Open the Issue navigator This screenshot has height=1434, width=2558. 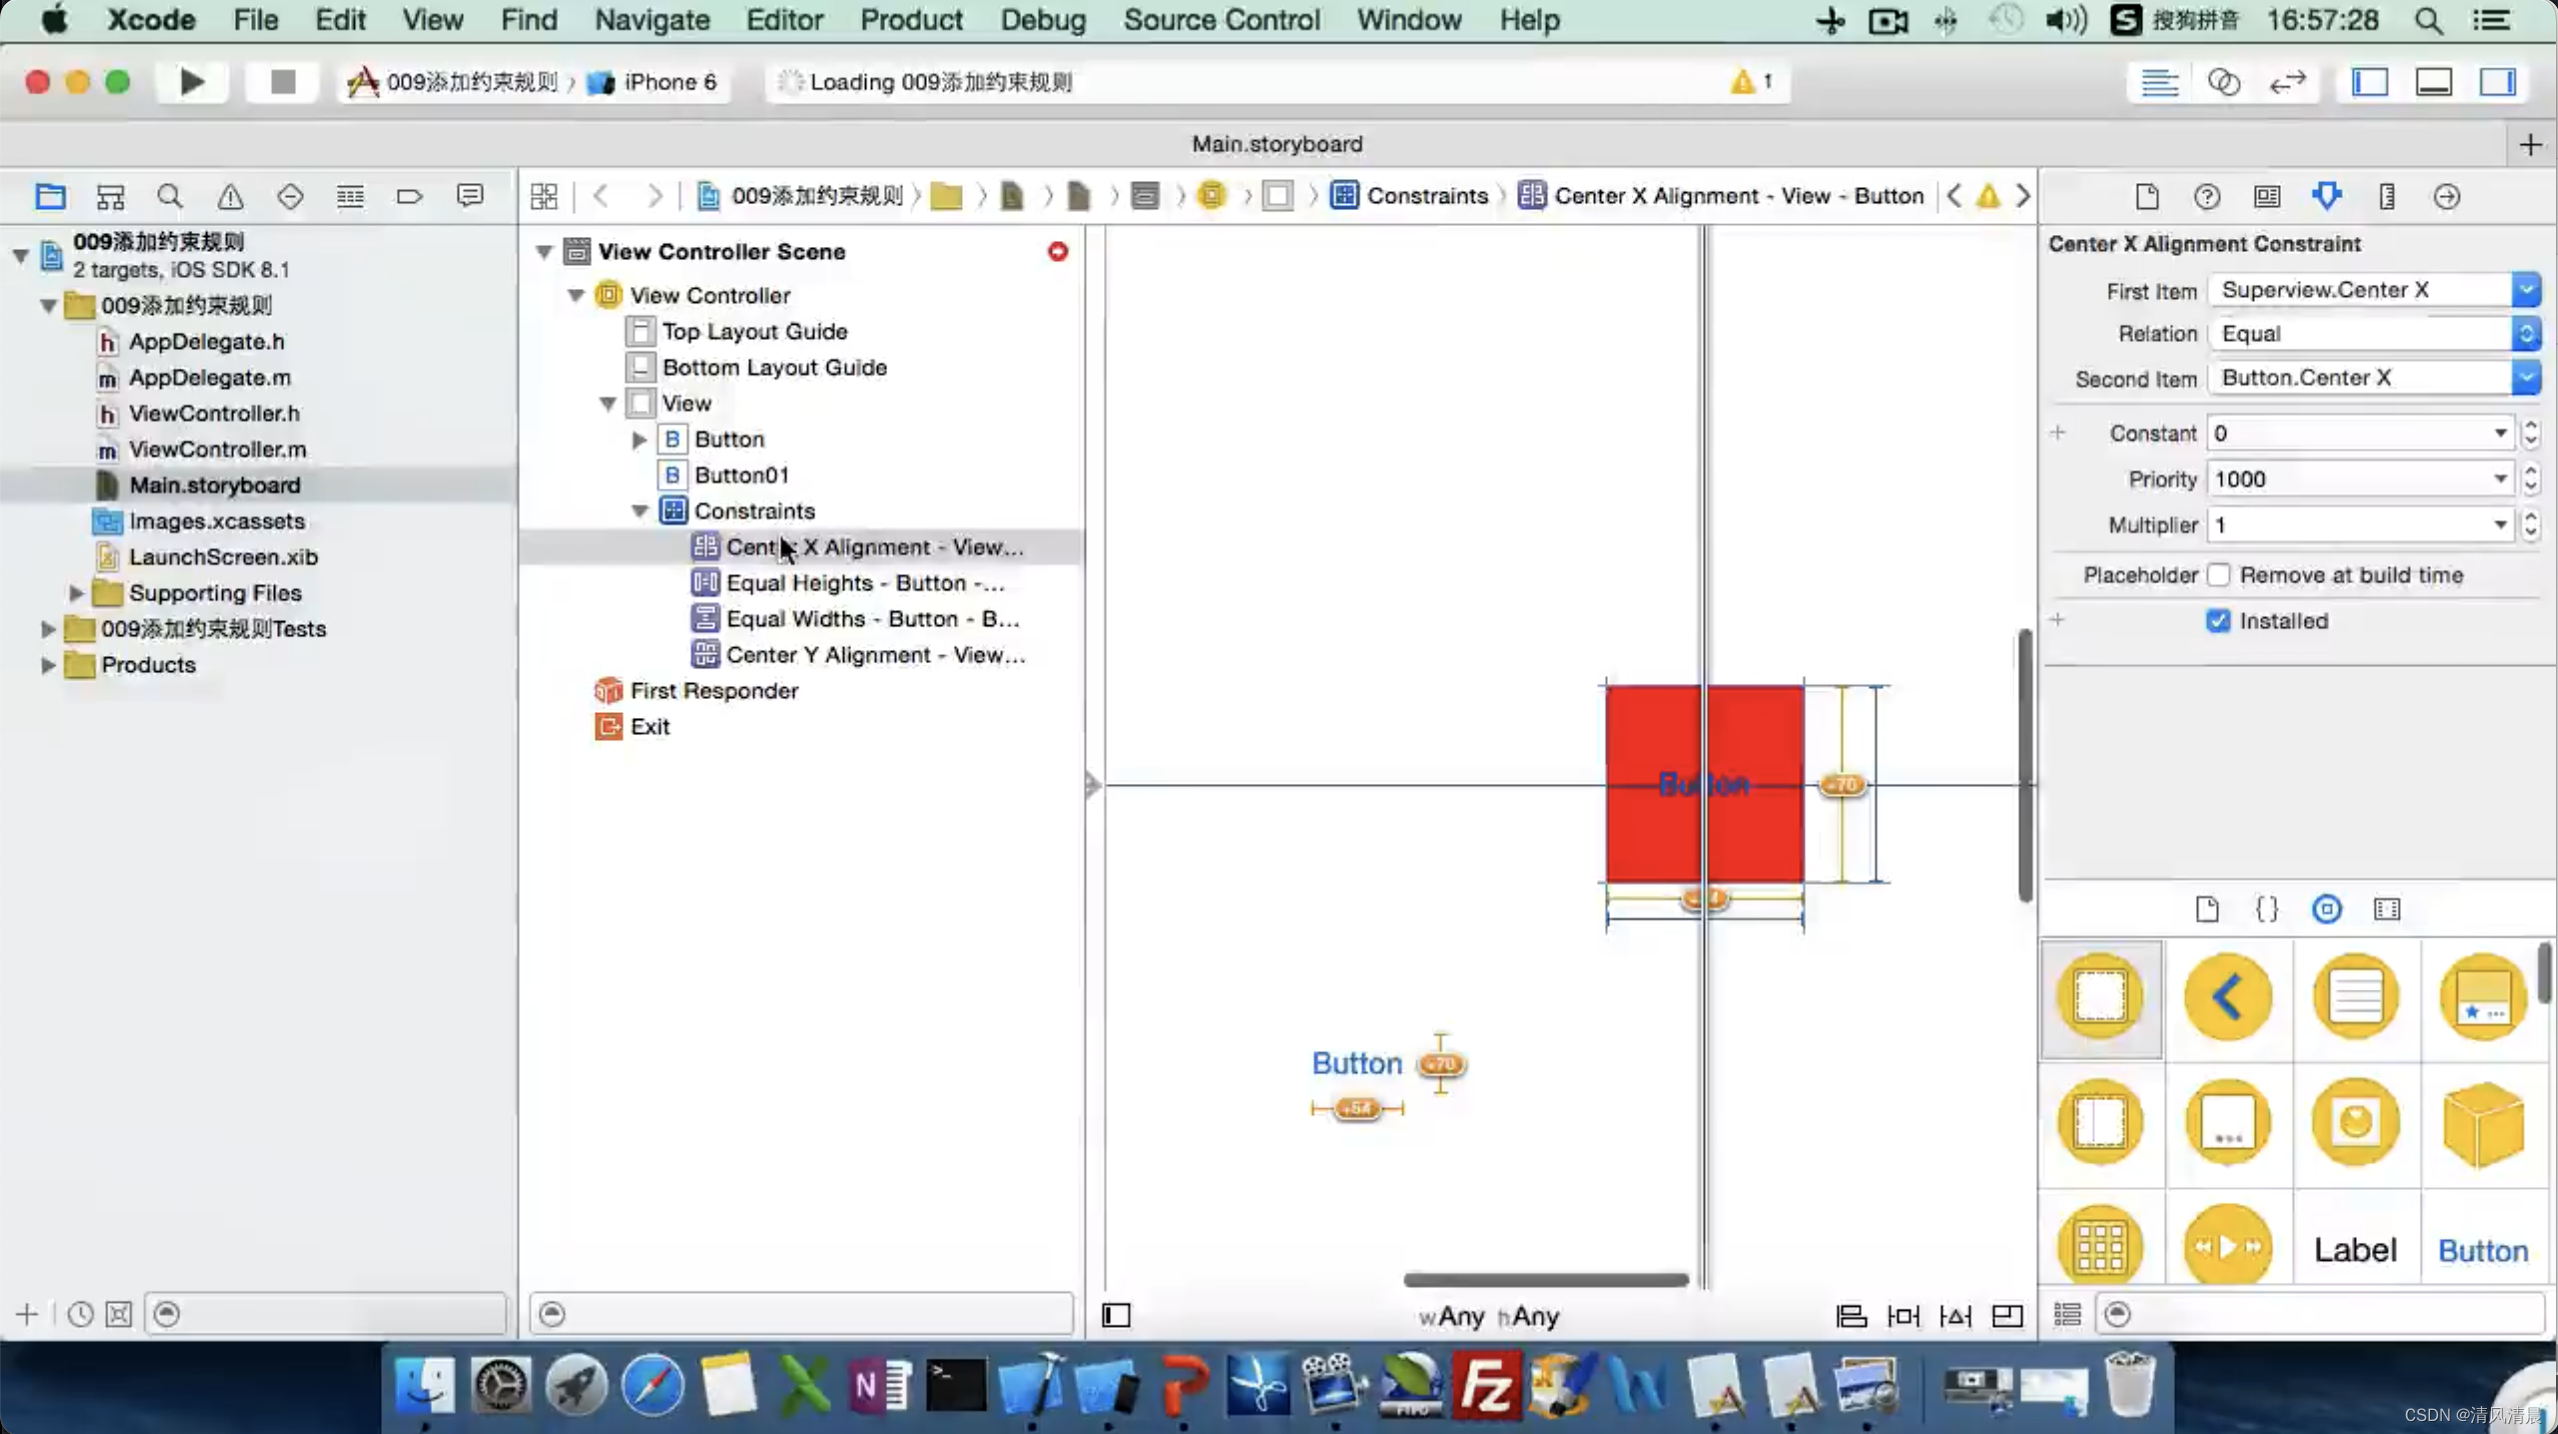230,196
